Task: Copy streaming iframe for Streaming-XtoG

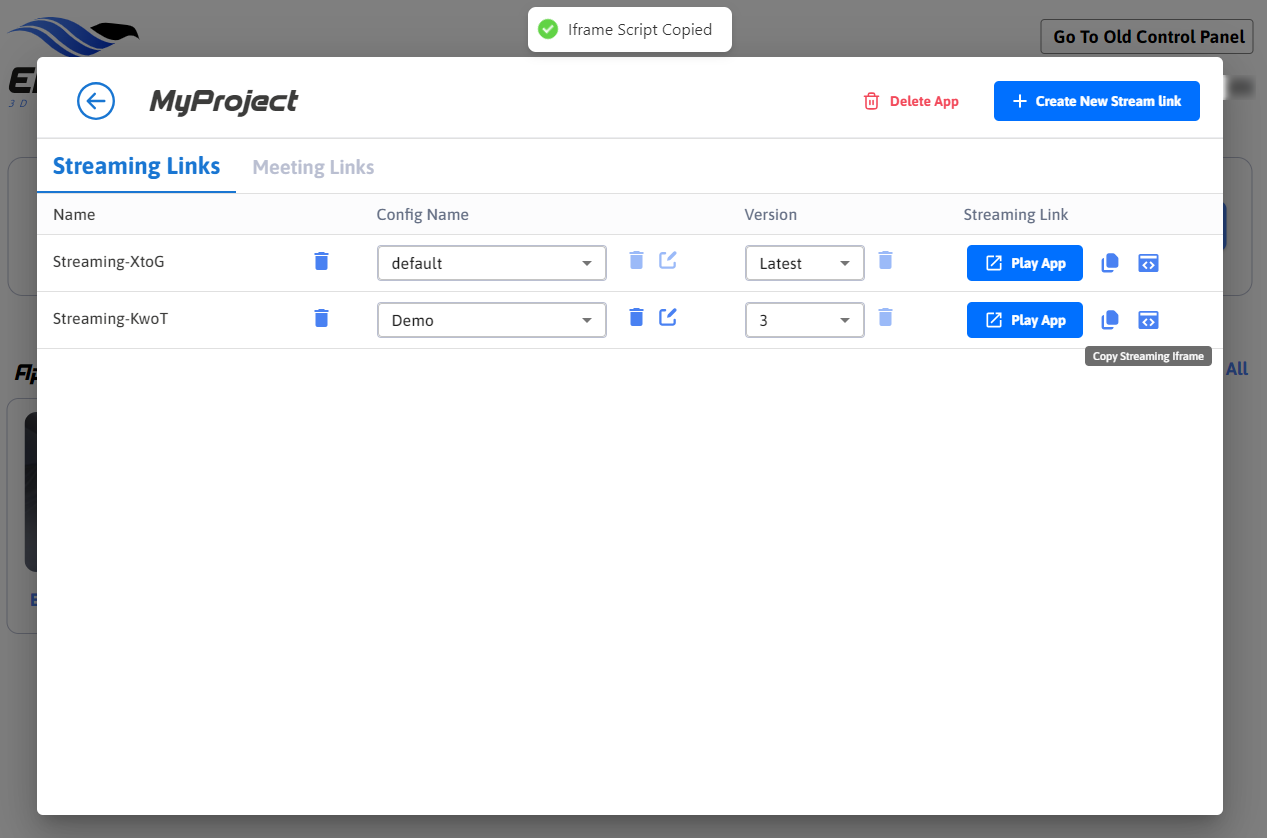Action: tap(1149, 264)
